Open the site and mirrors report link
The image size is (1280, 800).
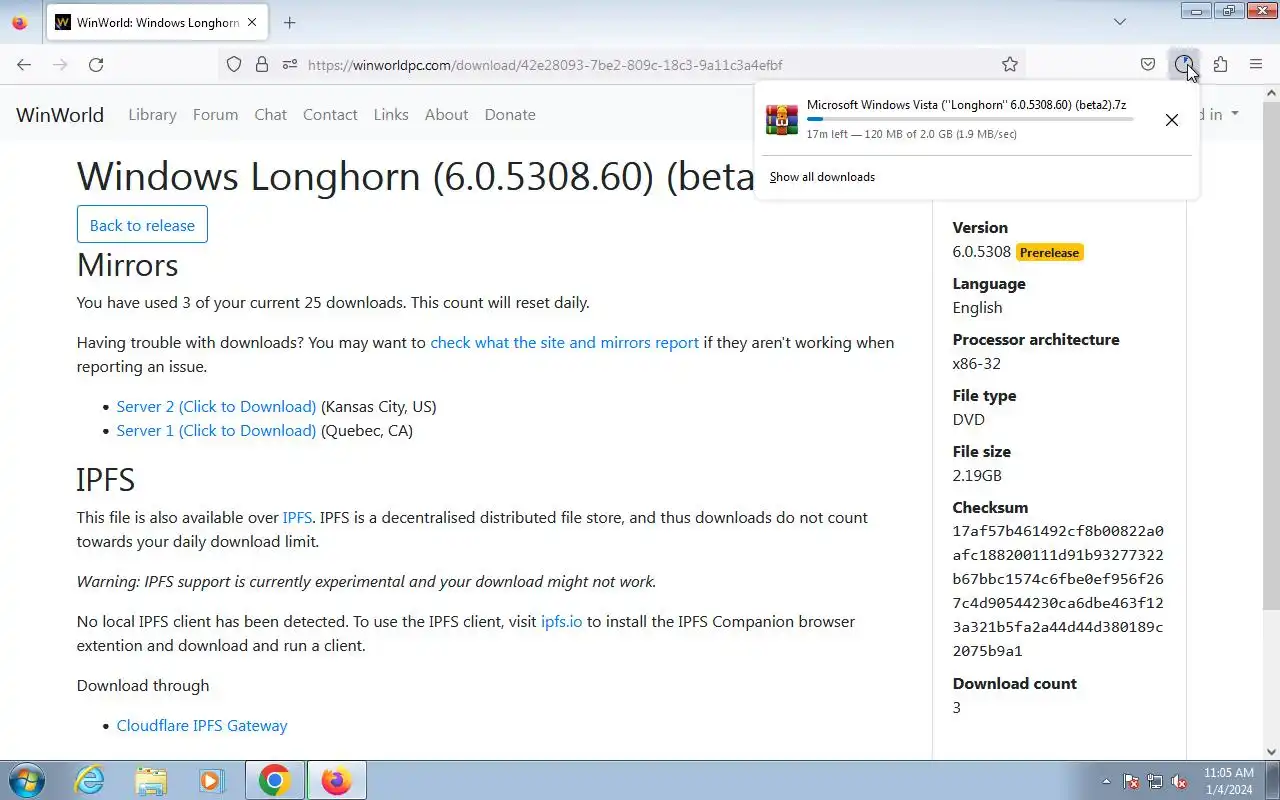564,342
